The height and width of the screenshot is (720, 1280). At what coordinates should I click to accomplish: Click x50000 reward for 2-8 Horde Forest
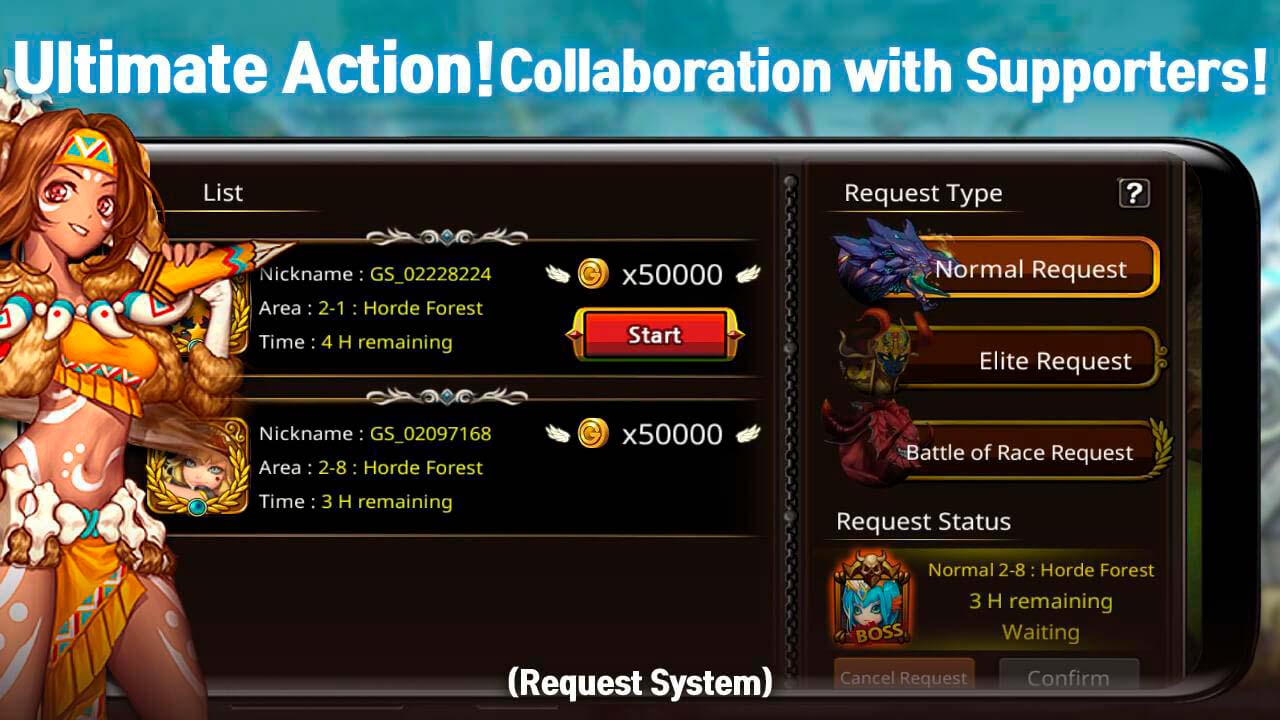[x=672, y=434]
